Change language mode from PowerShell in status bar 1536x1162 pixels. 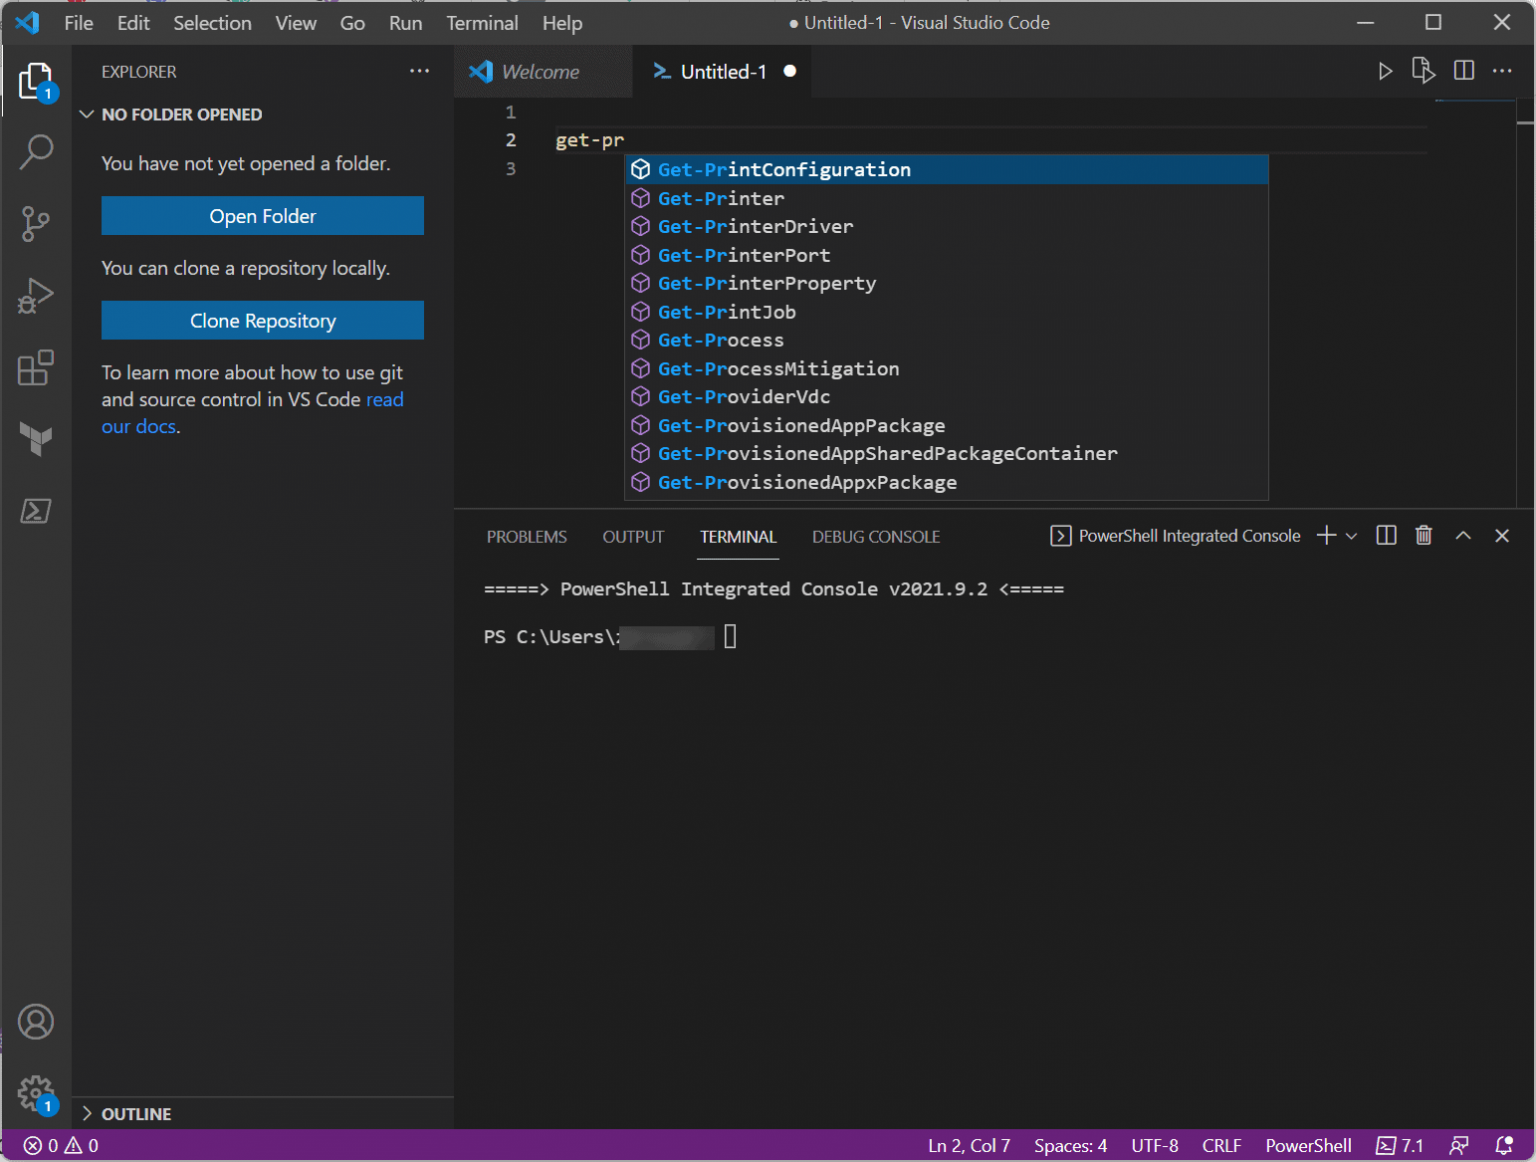pos(1308,1146)
